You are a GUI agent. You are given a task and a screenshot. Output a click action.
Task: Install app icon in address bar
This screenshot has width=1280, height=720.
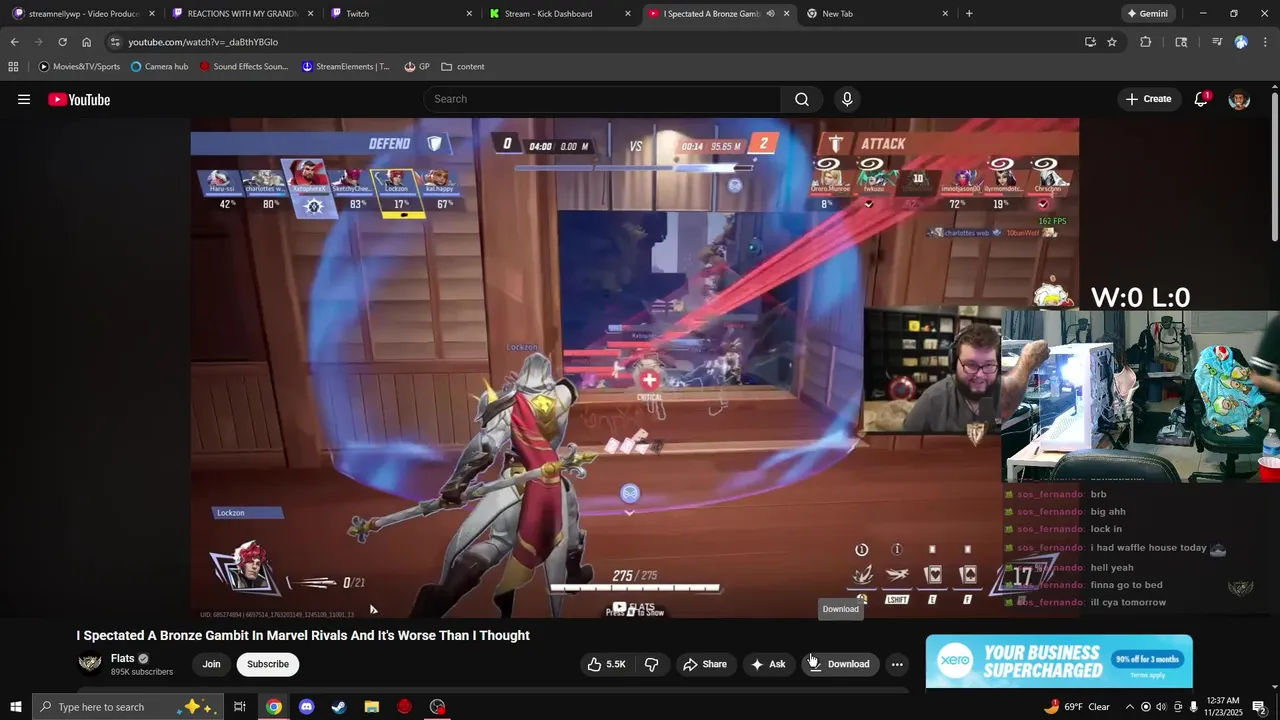coord(1090,42)
